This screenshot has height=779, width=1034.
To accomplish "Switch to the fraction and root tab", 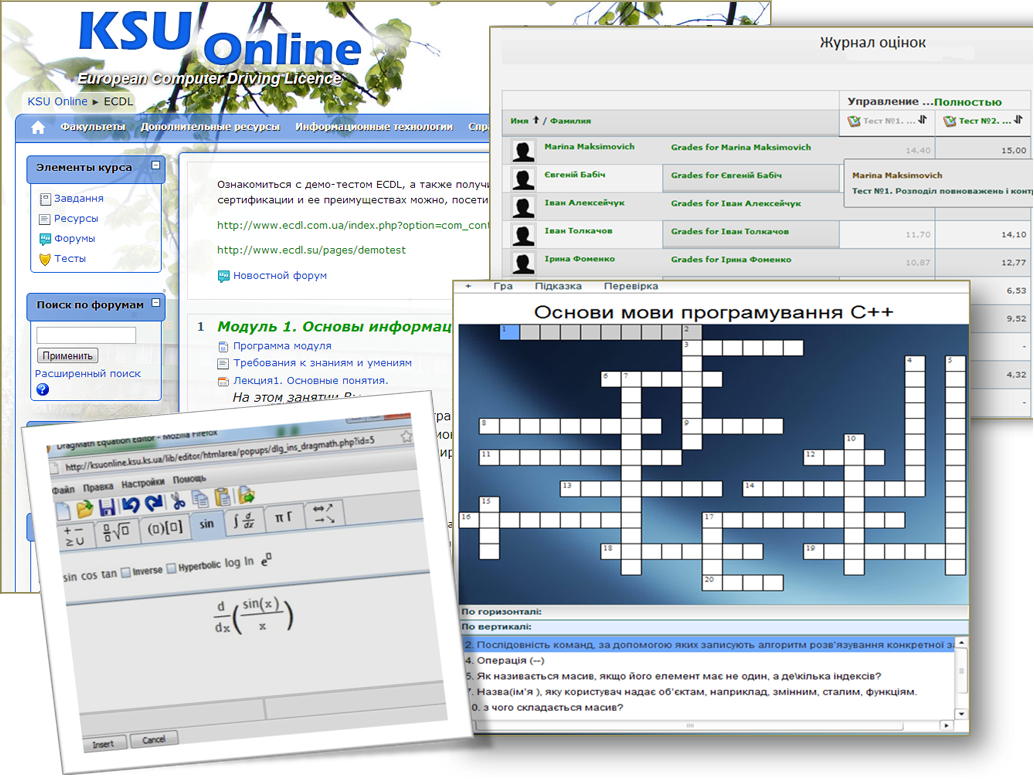I will pyautogui.click(x=115, y=532).
